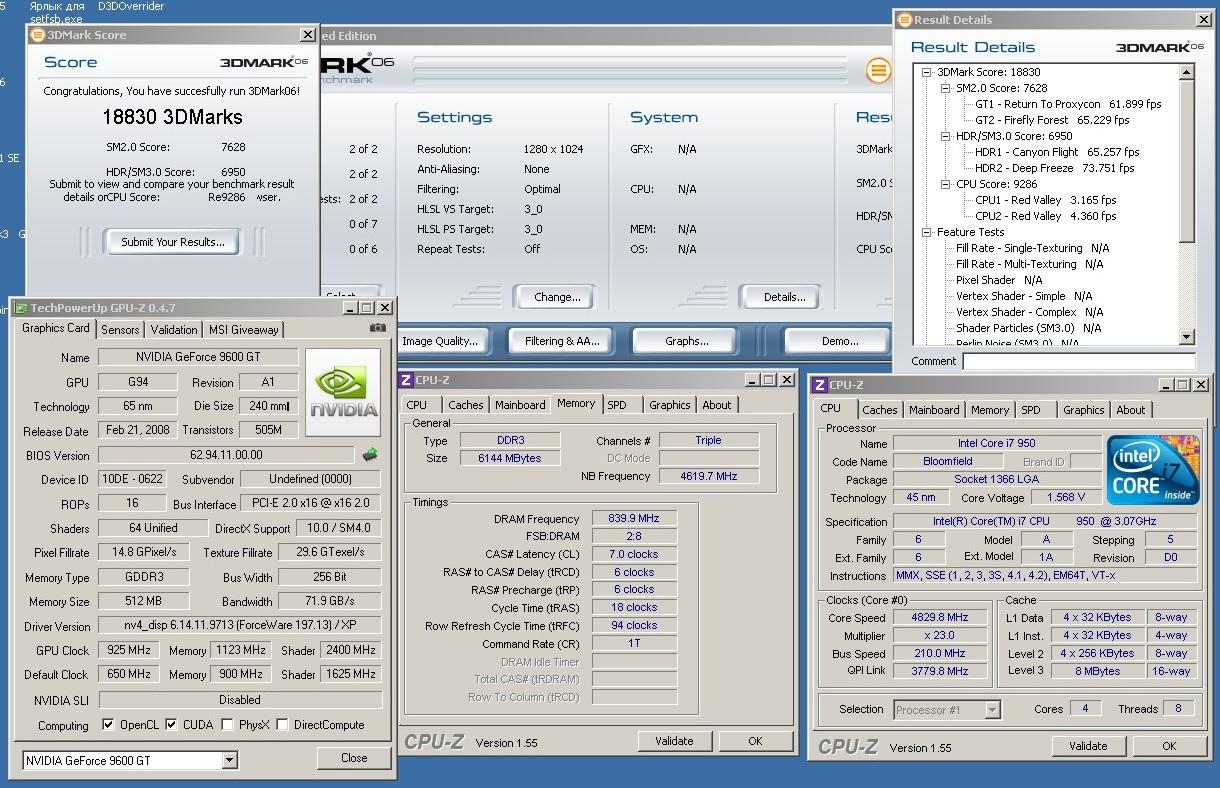
Task: Click the Close button in GPU-Z
Action: pos(354,758)
